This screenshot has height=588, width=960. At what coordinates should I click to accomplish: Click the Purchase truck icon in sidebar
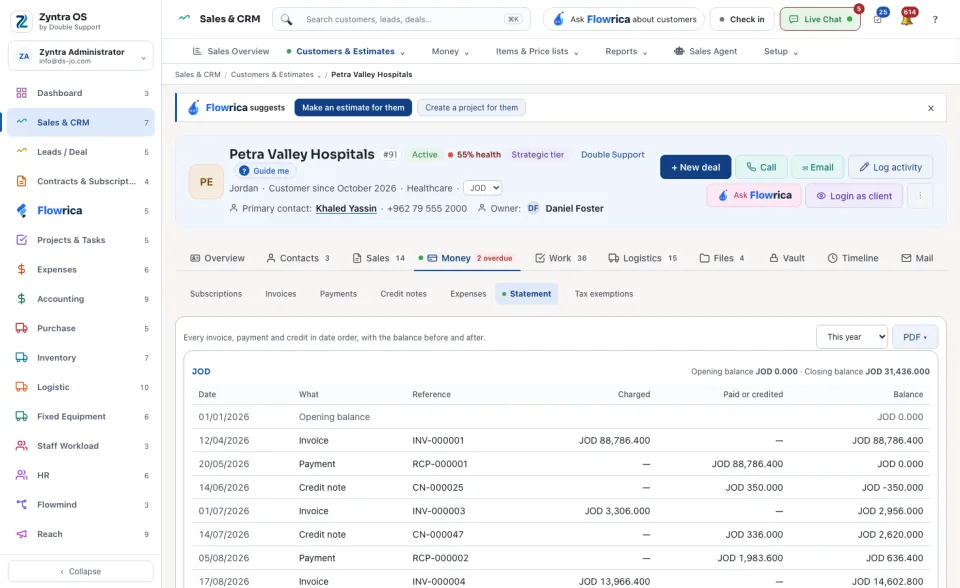[21, 328]
